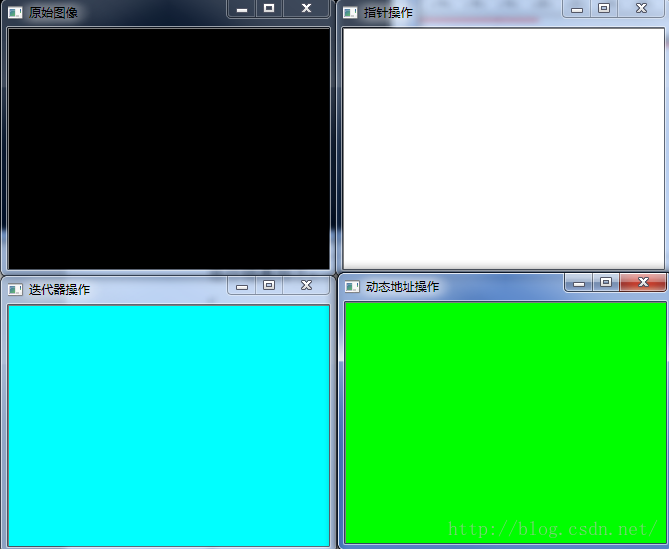The image size is (669, 549).
Task: Minimize the 动态地址操作 window
Action: (x=579, y=282)
